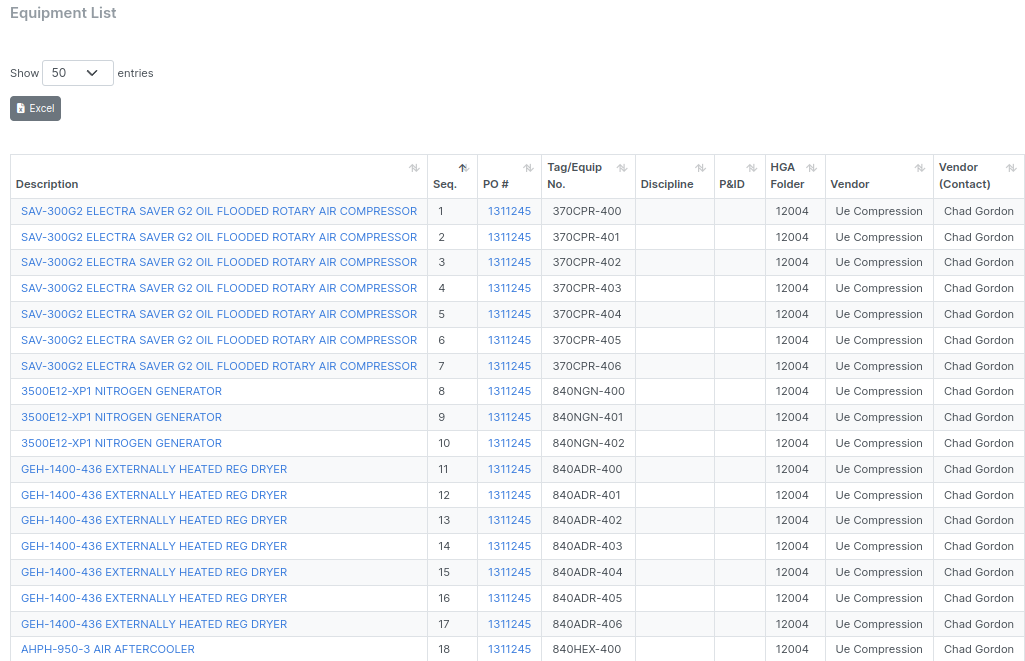Select tag cell 840NGN-402
This screenshot has height=661, width=1025.
tap(588, 443)
